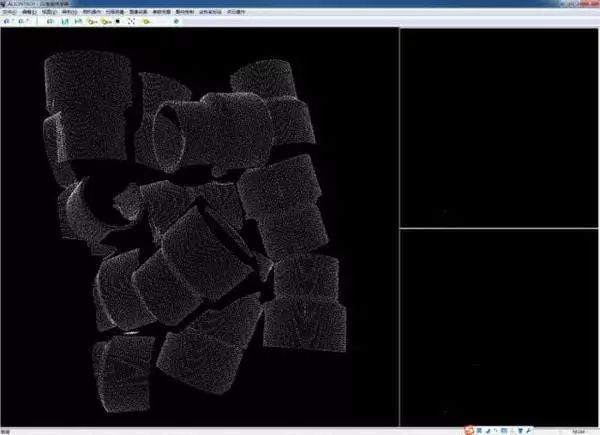This screenshot has height=435, width=600.
Task: Close the application window
Action: (593, 4)
